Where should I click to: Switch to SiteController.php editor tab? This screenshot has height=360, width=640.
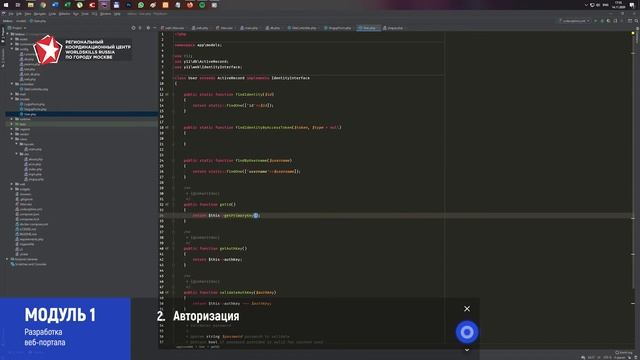(302, 28)
